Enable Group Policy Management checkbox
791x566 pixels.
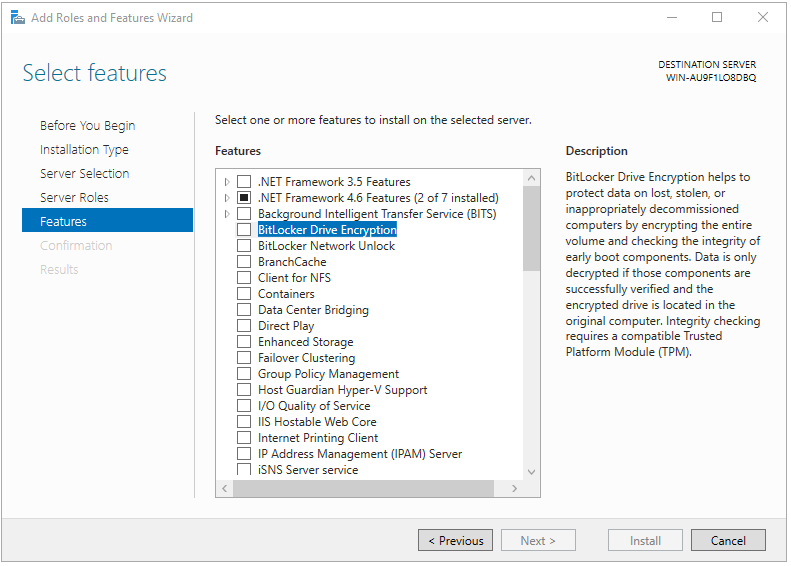pyautogui.click(x=244, y=374)
